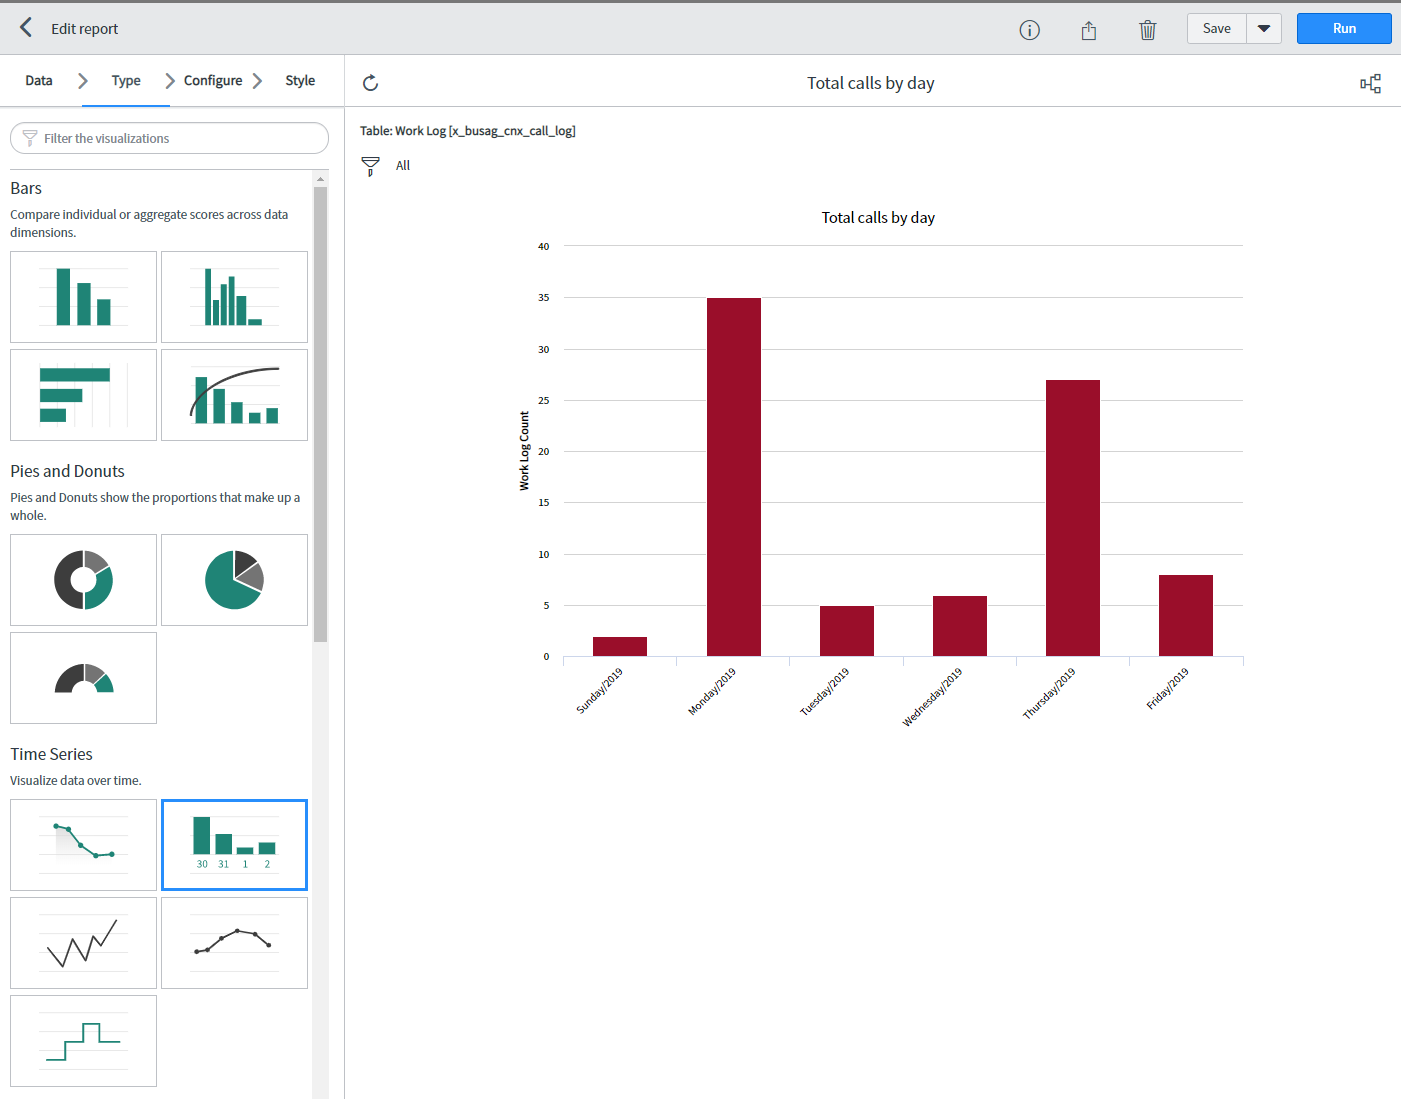Select the donut chart visualization
The image size is (1401, 1099).
pyautogui.click(x=83, y=580)
